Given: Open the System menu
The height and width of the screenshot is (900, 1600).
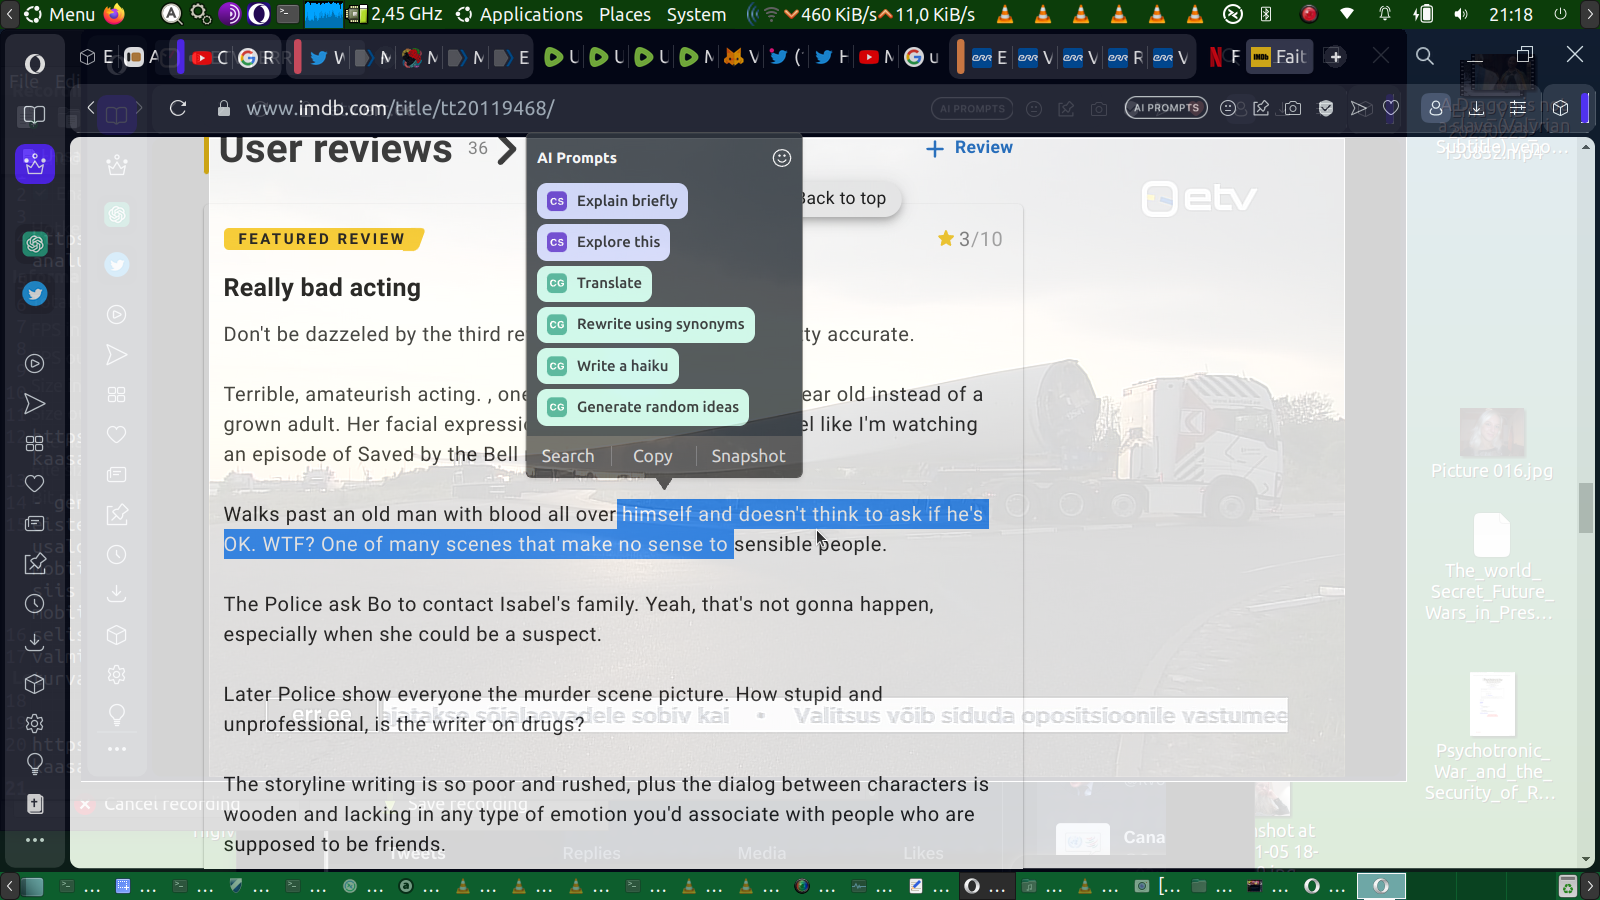Looking at the screenshot, I should 696,14.
